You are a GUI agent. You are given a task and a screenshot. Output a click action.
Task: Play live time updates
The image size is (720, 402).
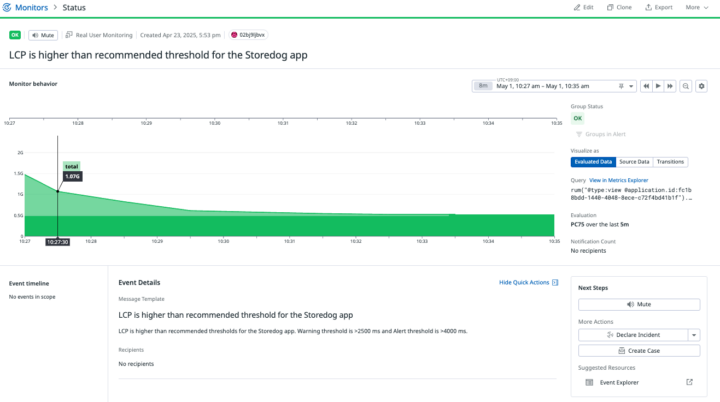click(658, 86)
